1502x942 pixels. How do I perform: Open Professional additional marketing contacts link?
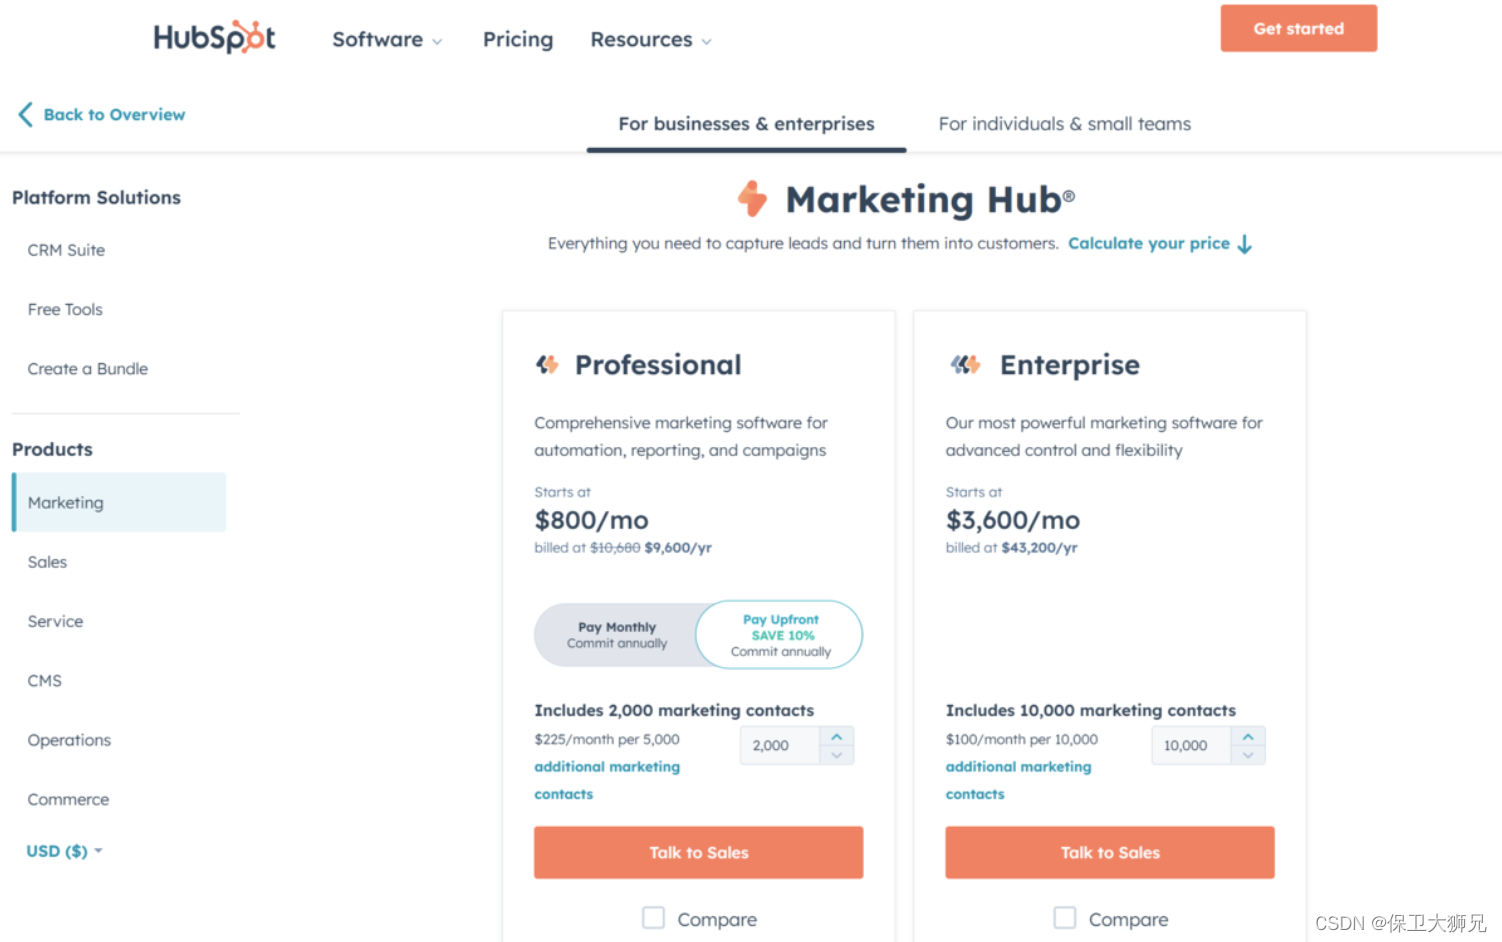(607, 780)
